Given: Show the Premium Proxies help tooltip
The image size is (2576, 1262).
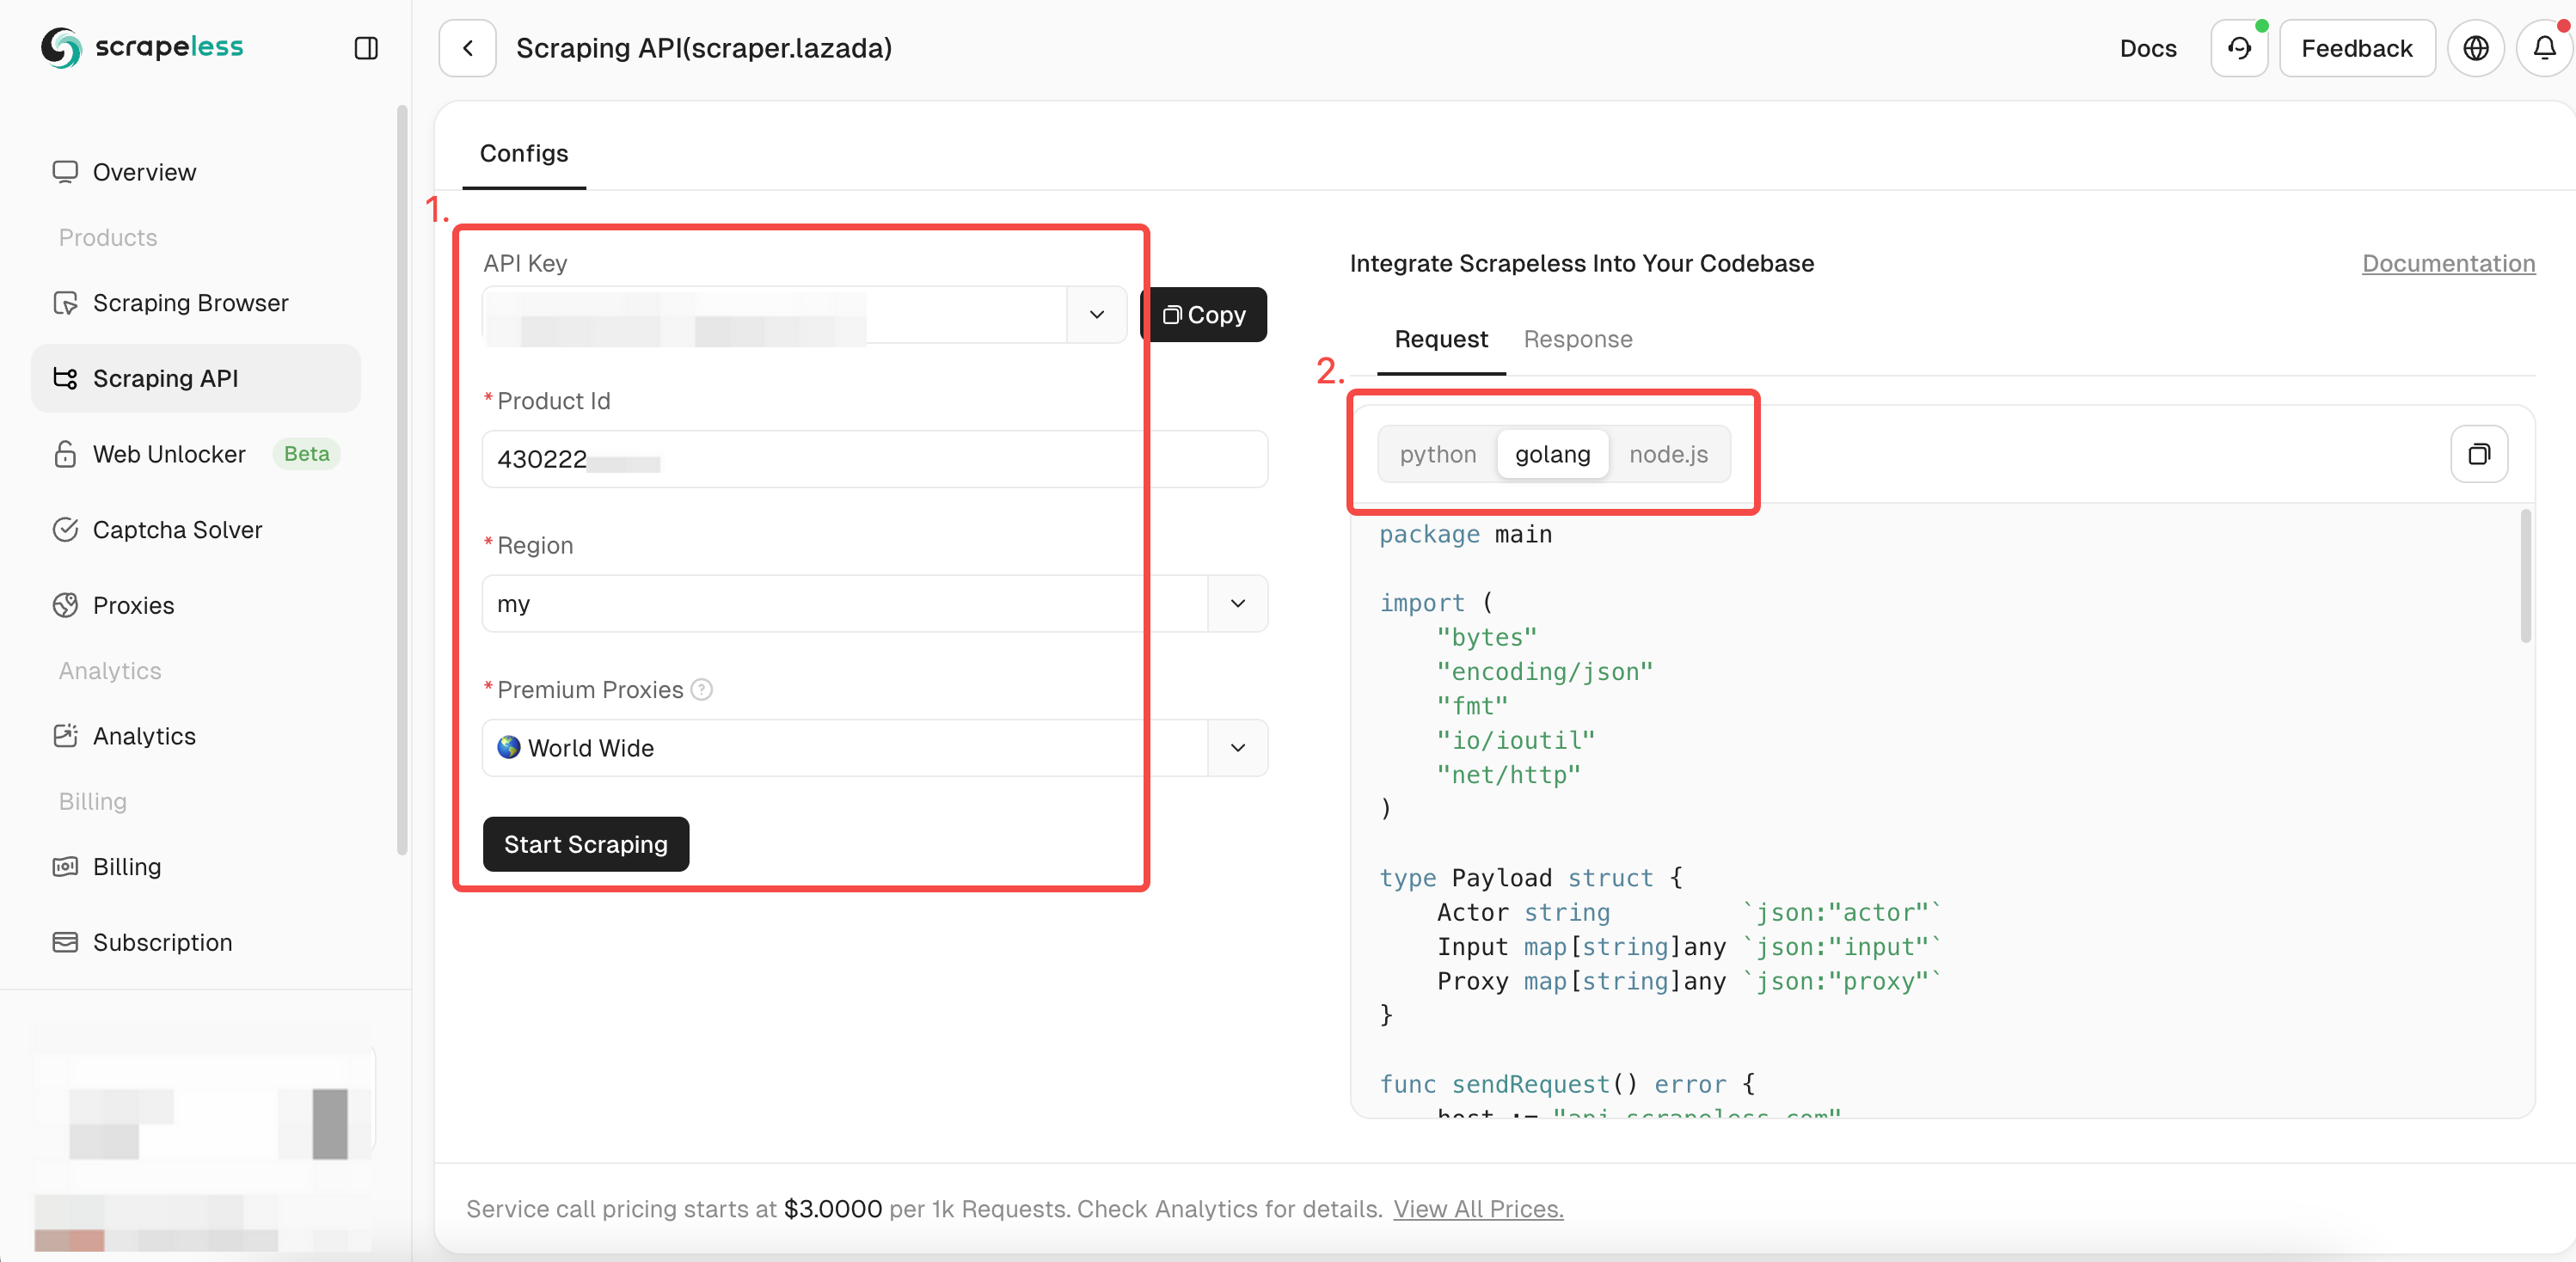Looking at the screenshot, I should (x=702, y=689).
